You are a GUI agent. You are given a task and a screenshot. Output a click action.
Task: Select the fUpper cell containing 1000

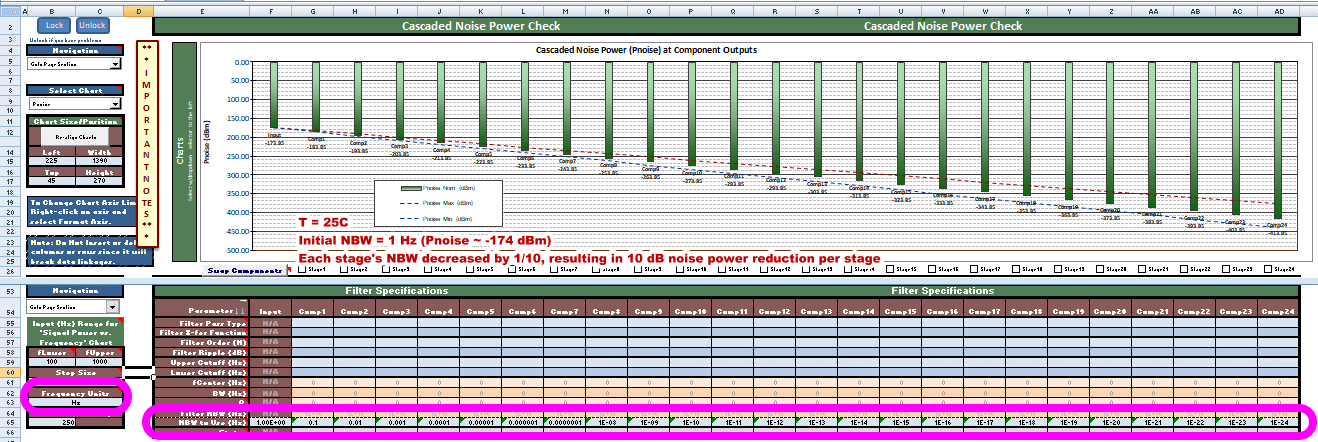coord(100,361)
